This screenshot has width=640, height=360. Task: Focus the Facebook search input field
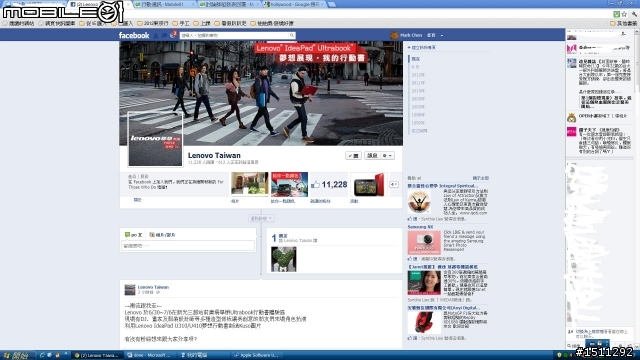pos(235,36)
